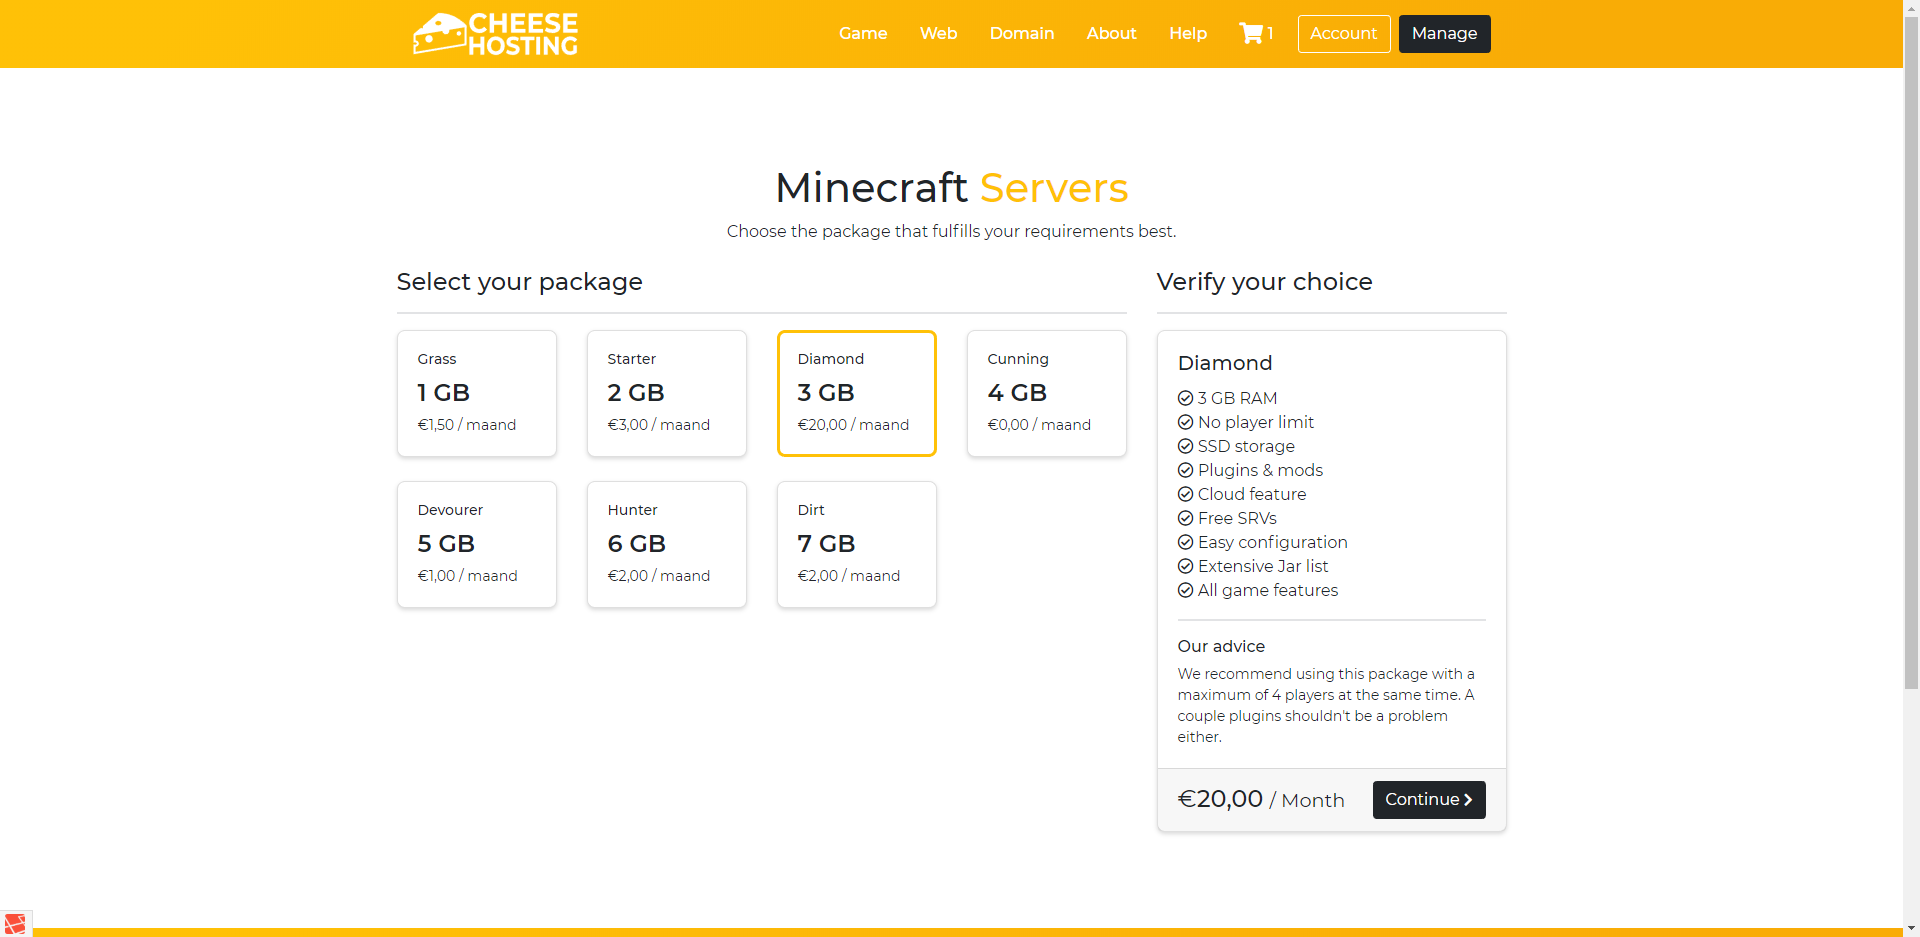Click the check icon beside SSD storage
This screenshot has width=1920, height=937.
pyautogui.click(x=1185, y=446)
